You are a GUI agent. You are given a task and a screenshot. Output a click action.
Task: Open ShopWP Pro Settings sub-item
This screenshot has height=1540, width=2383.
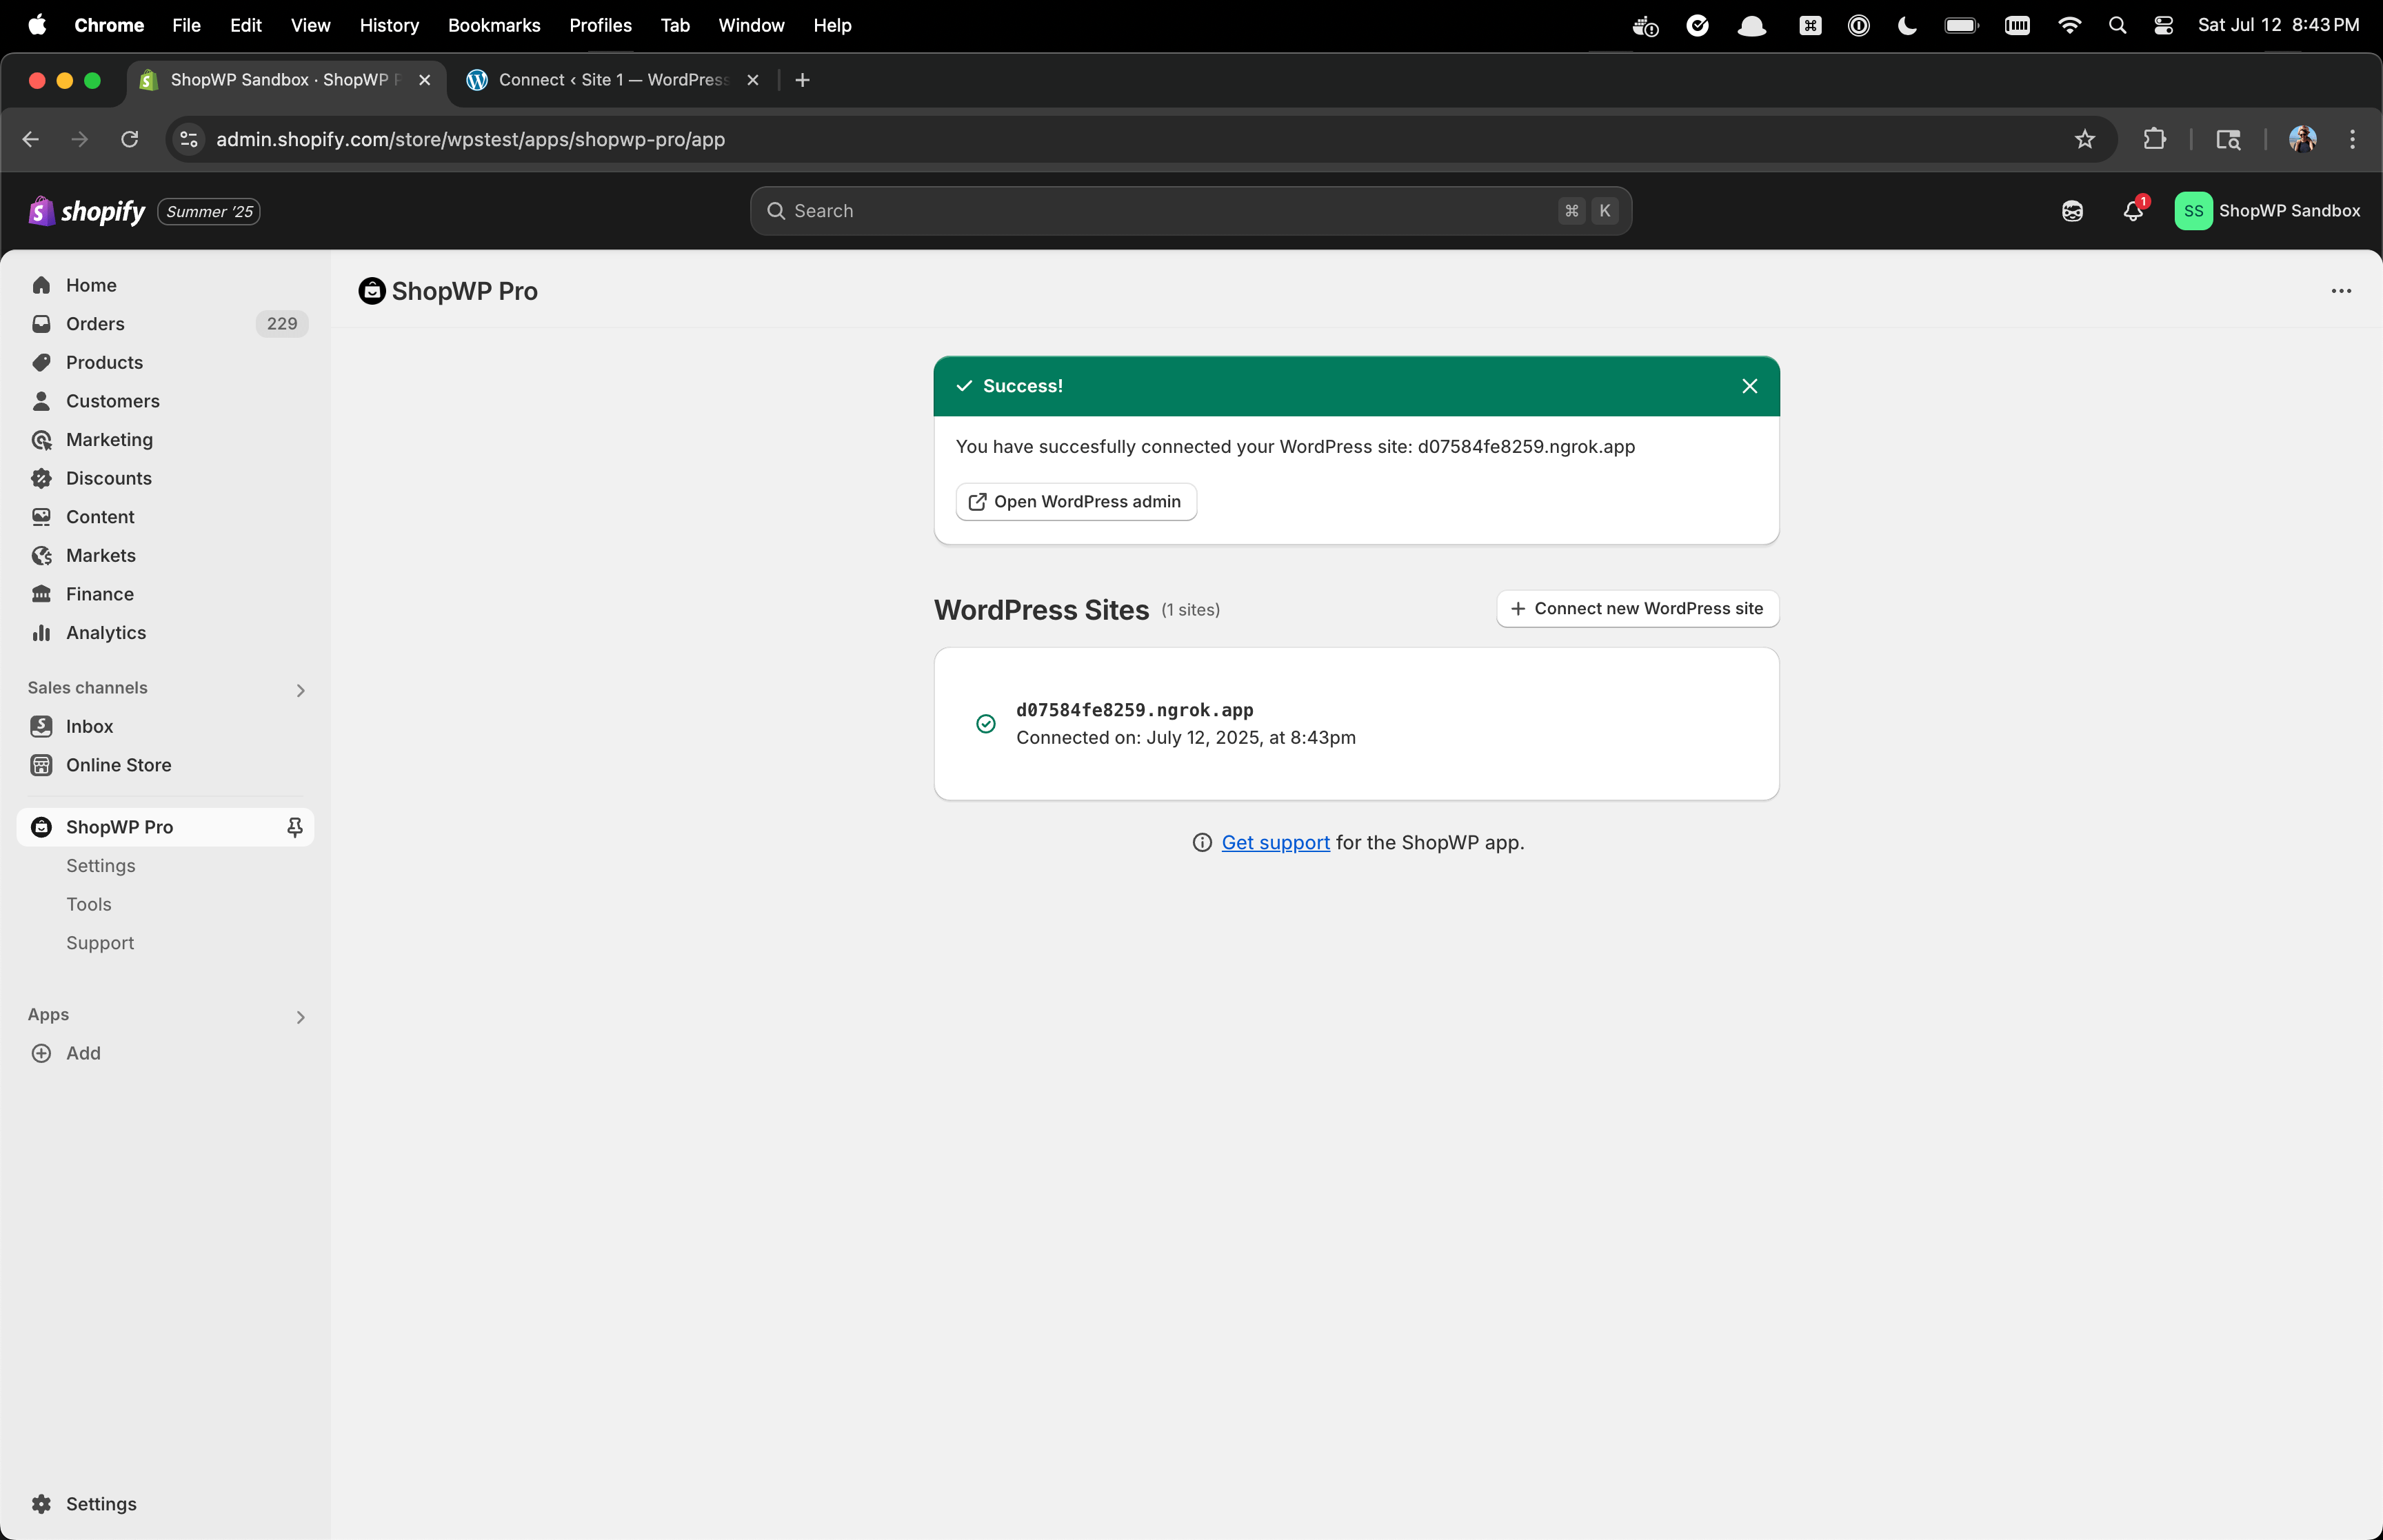[x=101, y=866]
